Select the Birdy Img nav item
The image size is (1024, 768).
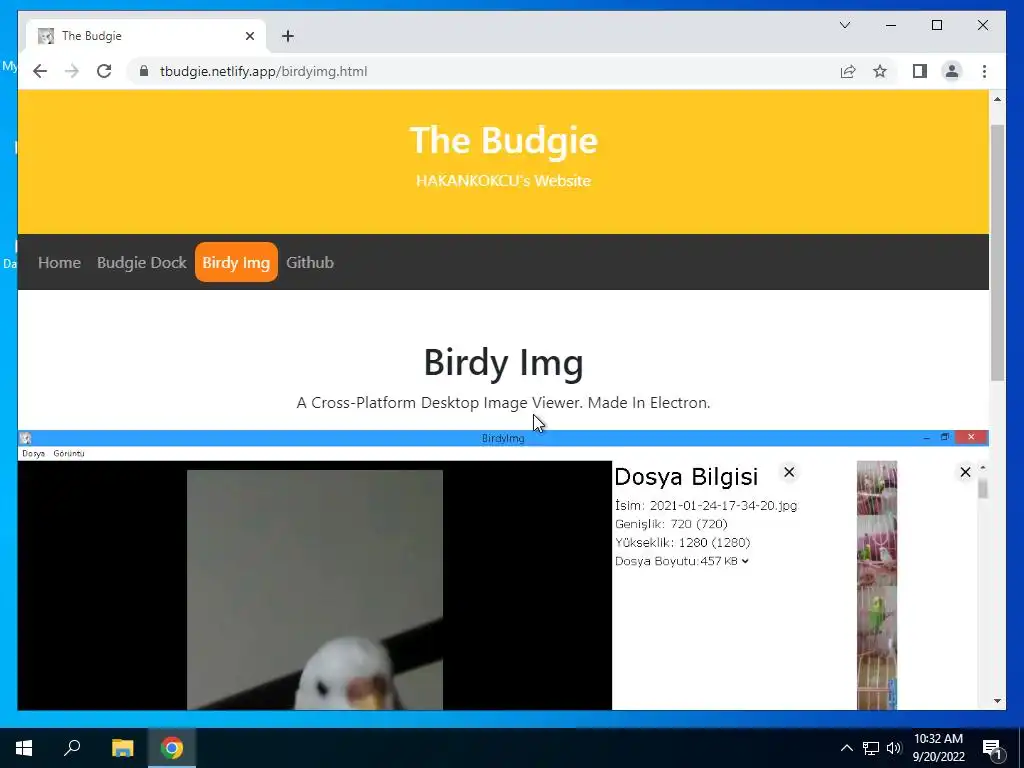point(236,263)
